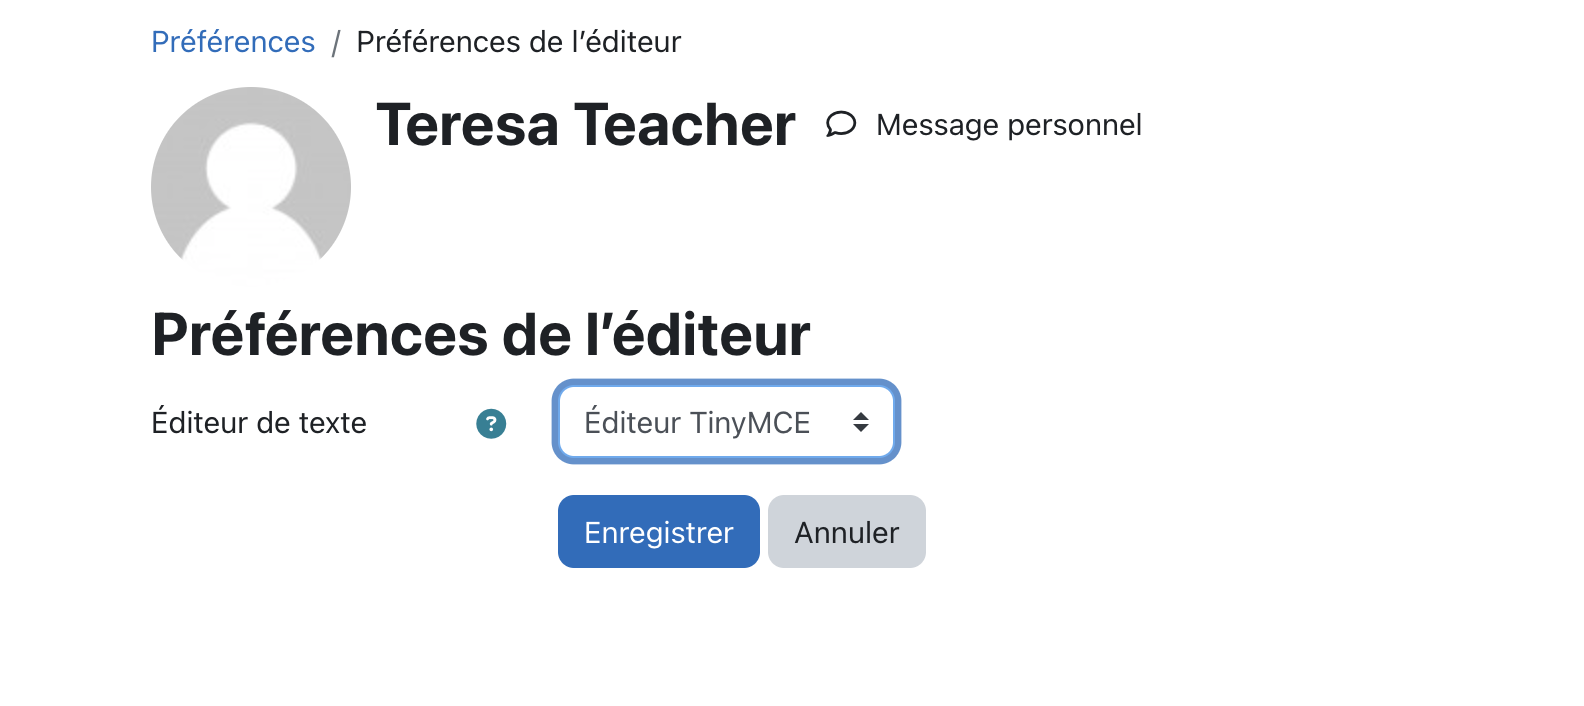Click the Enregistrer button

click(x=659, y=532)
